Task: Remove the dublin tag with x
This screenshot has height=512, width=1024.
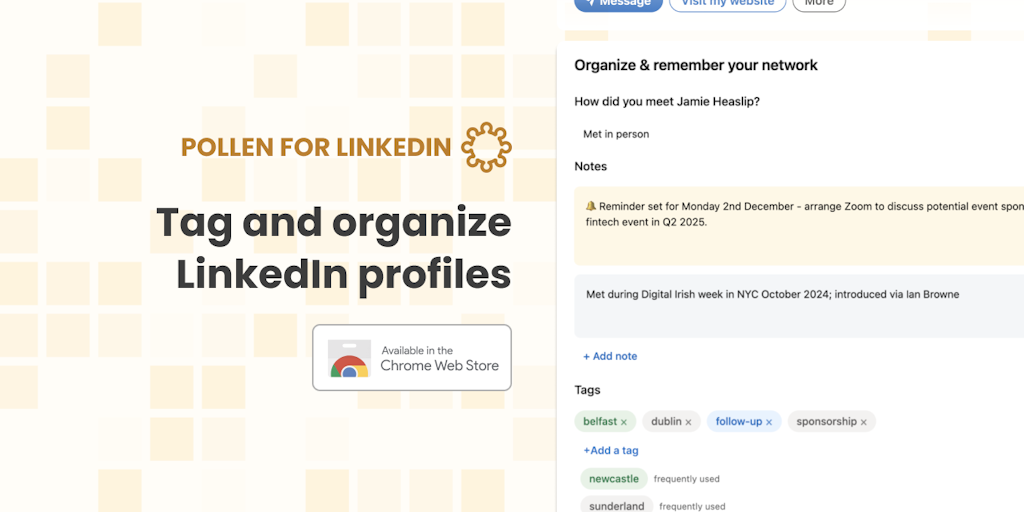Action: [x=688, y=422]
